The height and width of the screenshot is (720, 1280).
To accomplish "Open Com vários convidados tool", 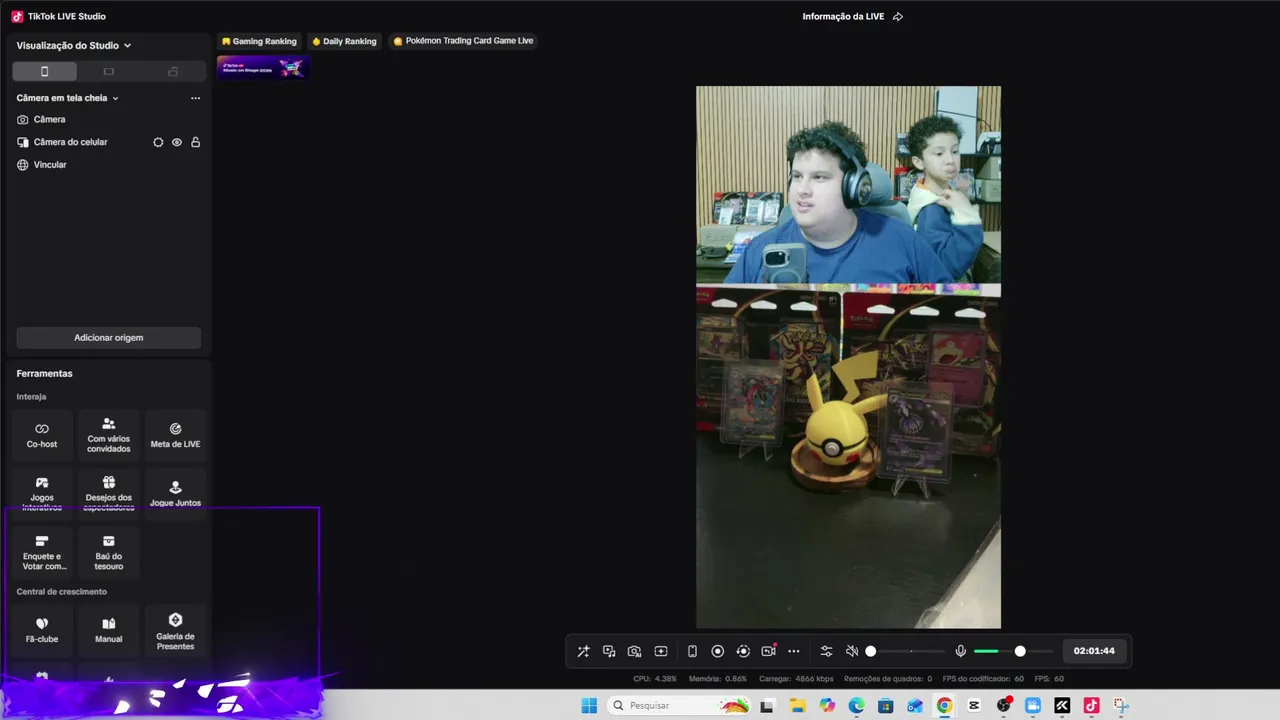I will (x=109, y=435).
